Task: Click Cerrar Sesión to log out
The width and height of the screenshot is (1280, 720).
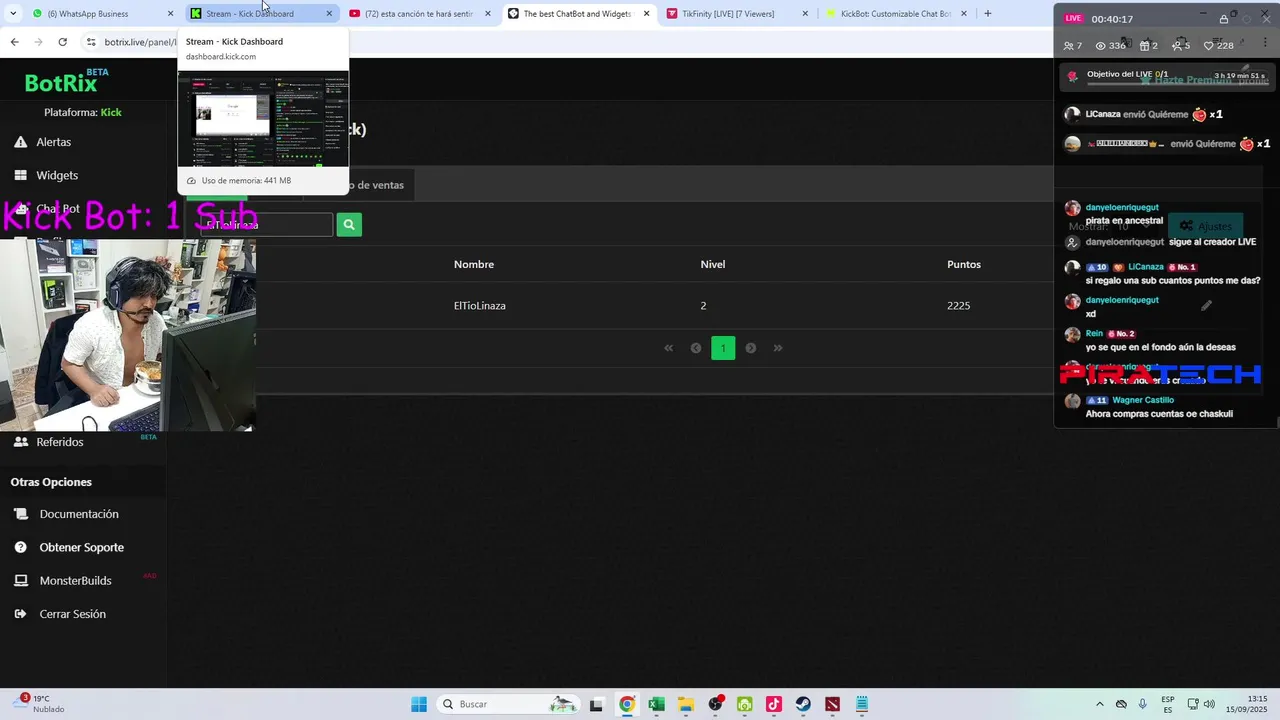Action: point(73,614)
